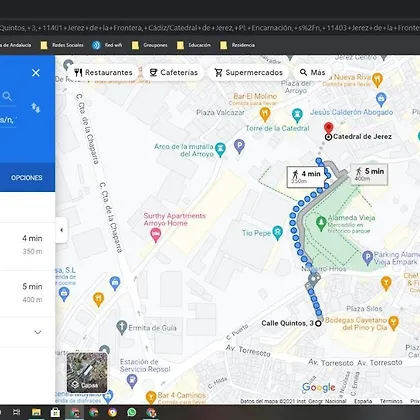
Task: Filter the map by Restaurantes
Action: (103, 72)
